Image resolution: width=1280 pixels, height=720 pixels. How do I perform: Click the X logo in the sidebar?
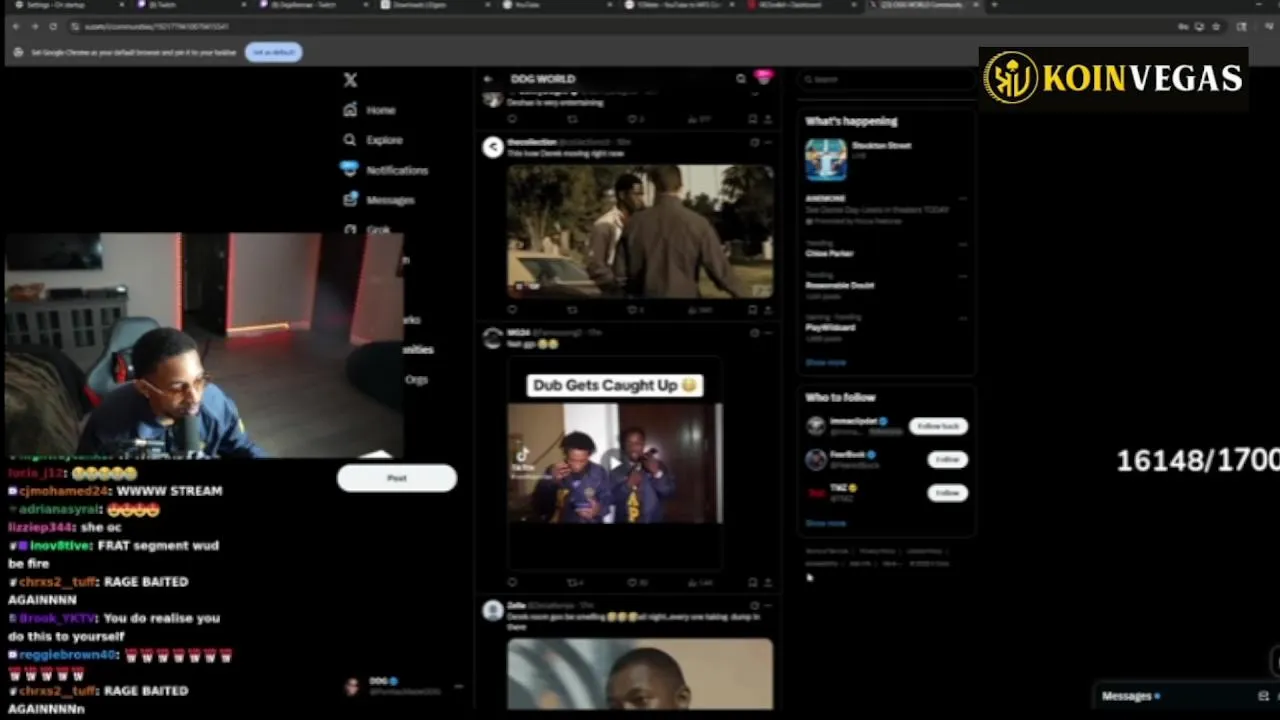[350, 79]
